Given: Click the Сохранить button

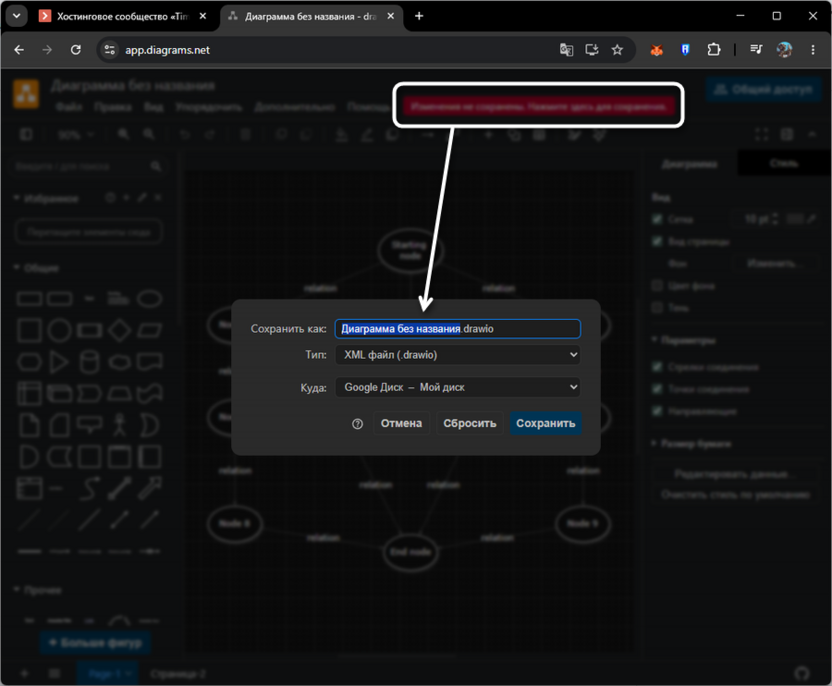Looking at the screenshot, I should click(545, 423).
